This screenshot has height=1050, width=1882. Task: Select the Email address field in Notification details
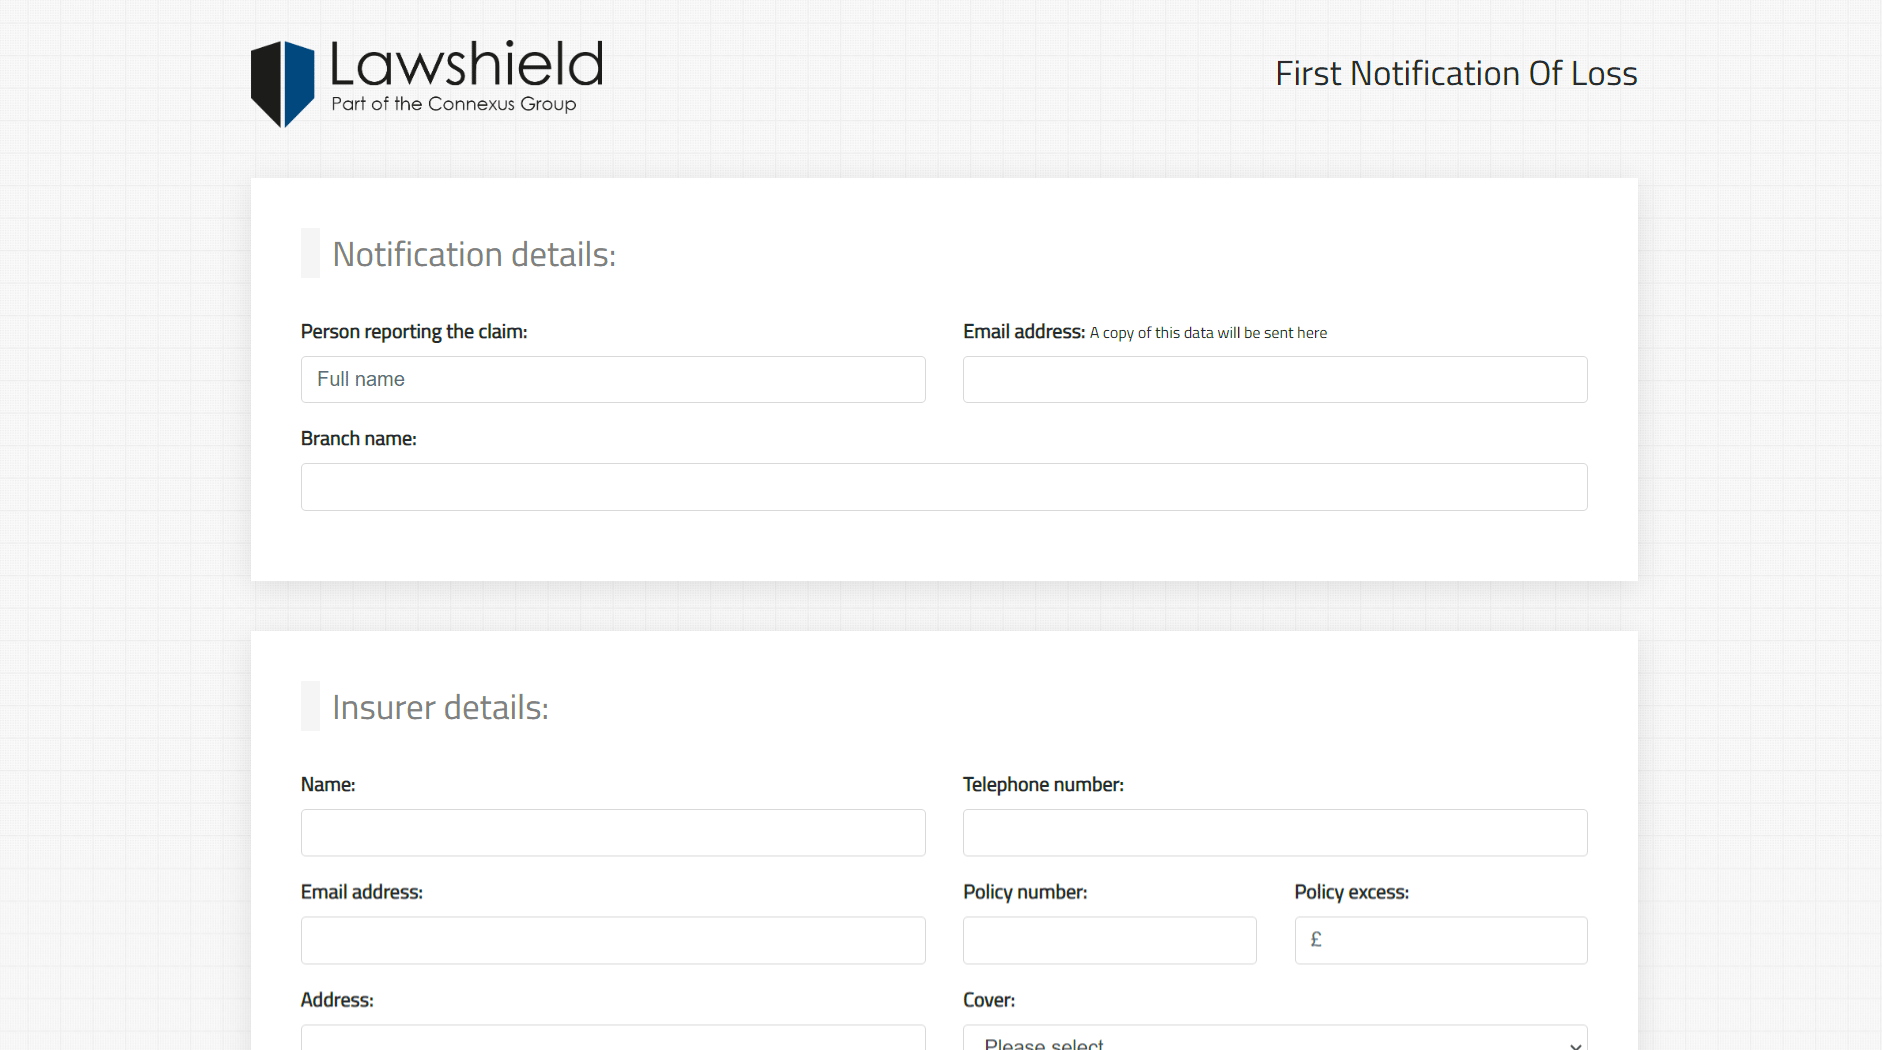(1274, 379)
